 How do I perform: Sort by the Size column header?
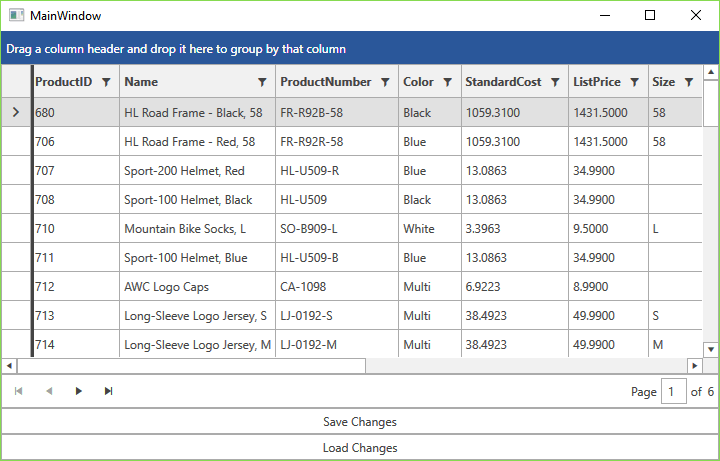tap(664, 82)
